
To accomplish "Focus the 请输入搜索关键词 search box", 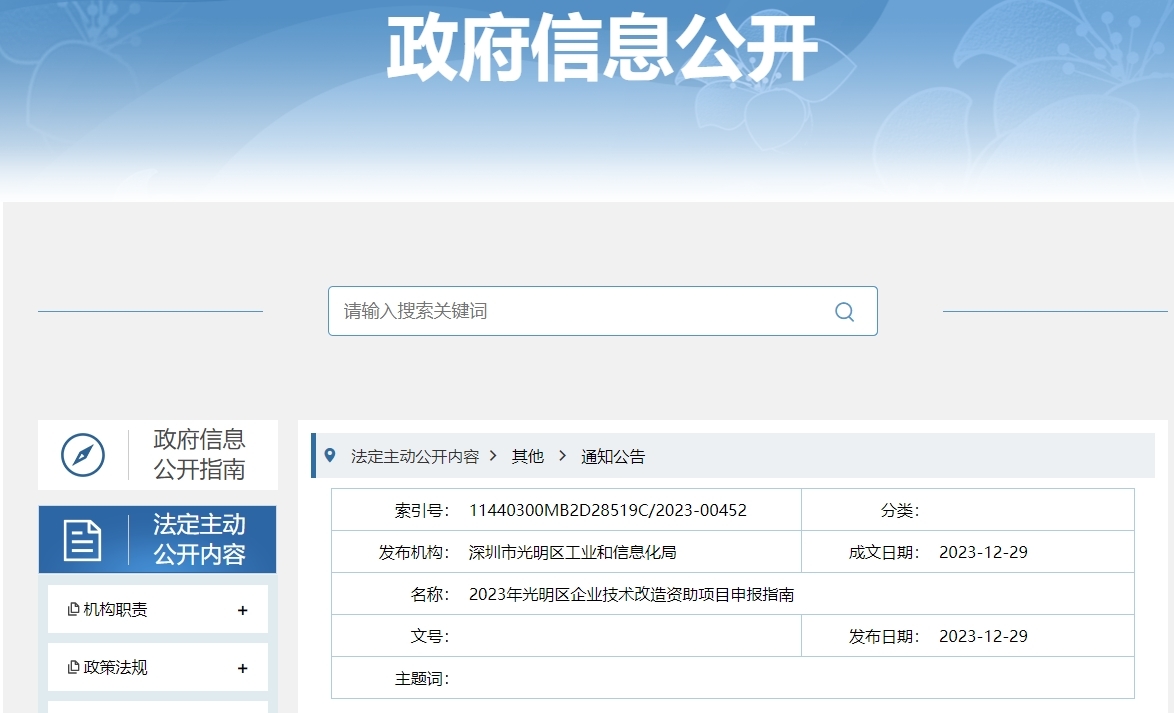I will pyautogui.click(x=580, y=312).
